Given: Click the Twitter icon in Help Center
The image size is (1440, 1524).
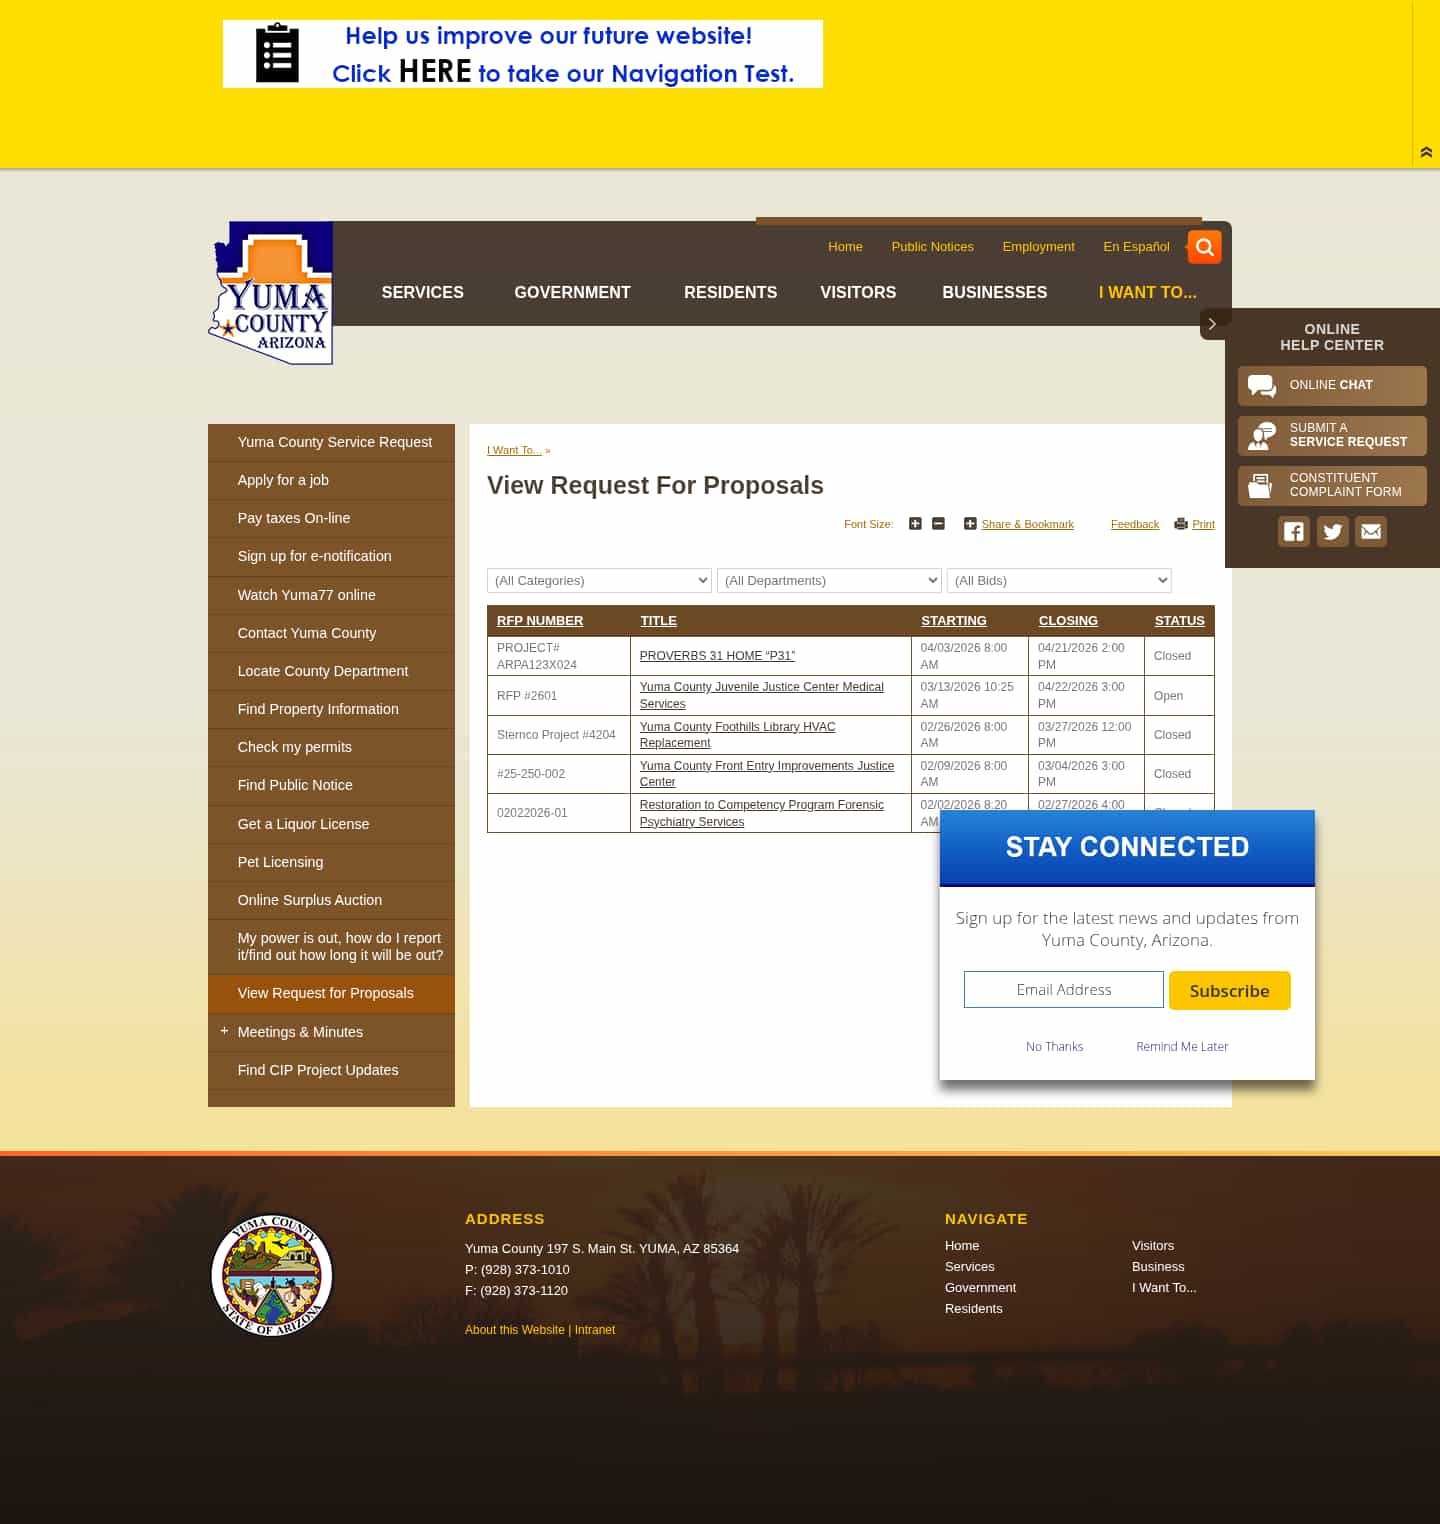Looking at the screenshot, I should 1332,531.
